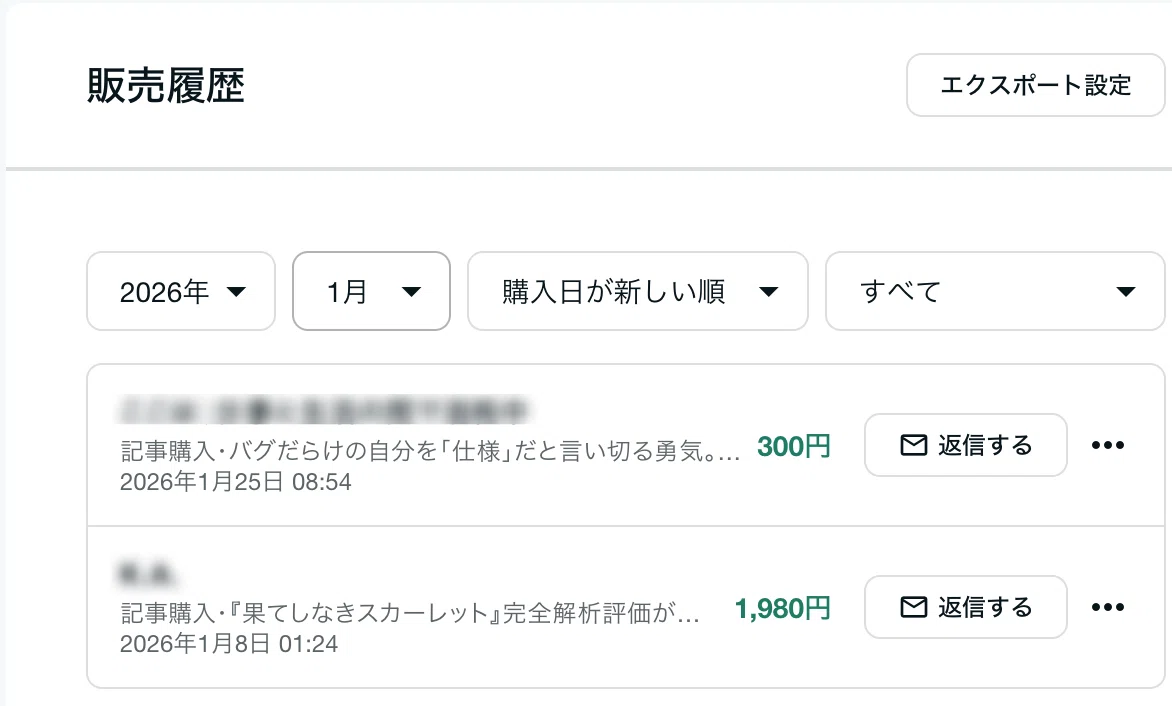This screenshot has width=1172, height=706.
Task: Open the すべて filter dropdown
Action: pos(995,291)
